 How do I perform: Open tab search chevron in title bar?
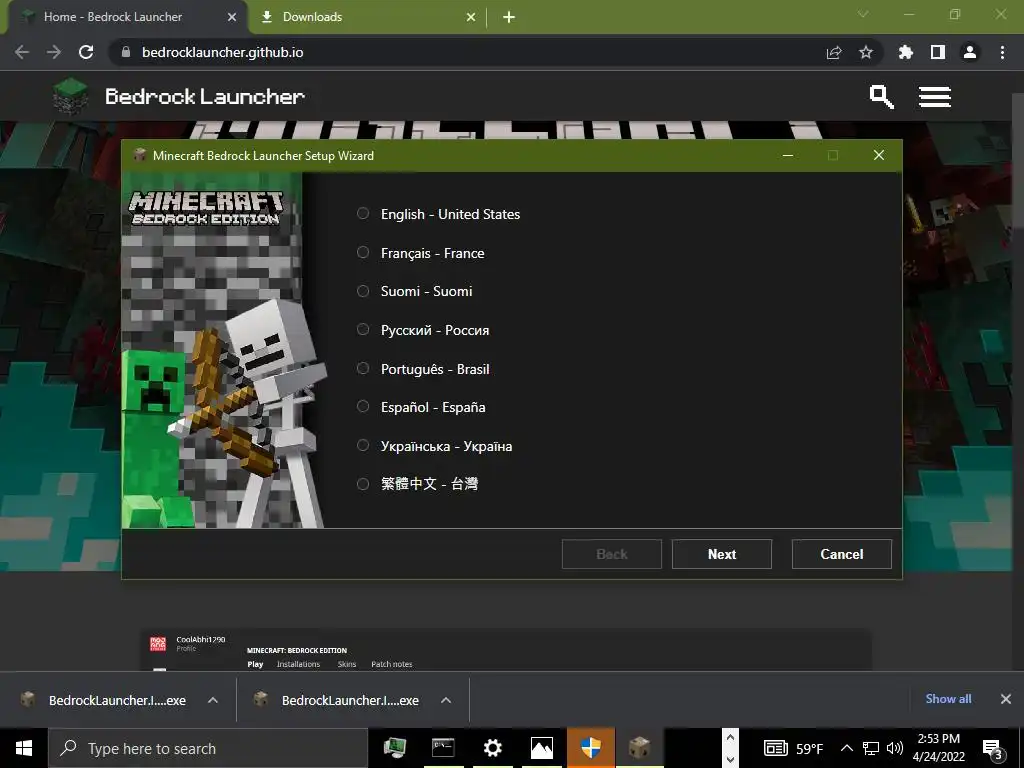click(x=863, y=14)
